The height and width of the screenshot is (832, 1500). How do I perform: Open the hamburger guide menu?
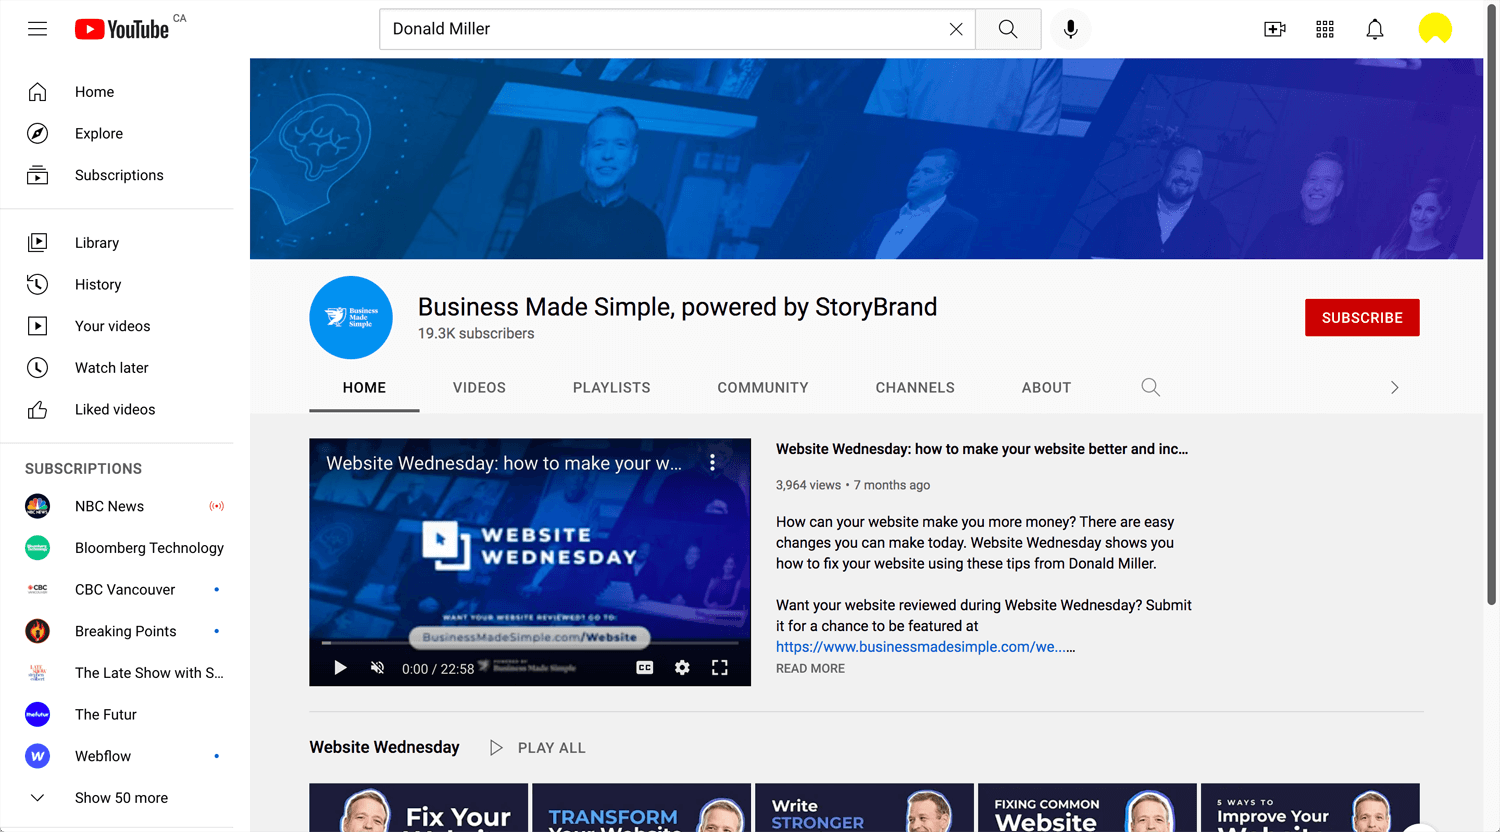coord(37,29)
